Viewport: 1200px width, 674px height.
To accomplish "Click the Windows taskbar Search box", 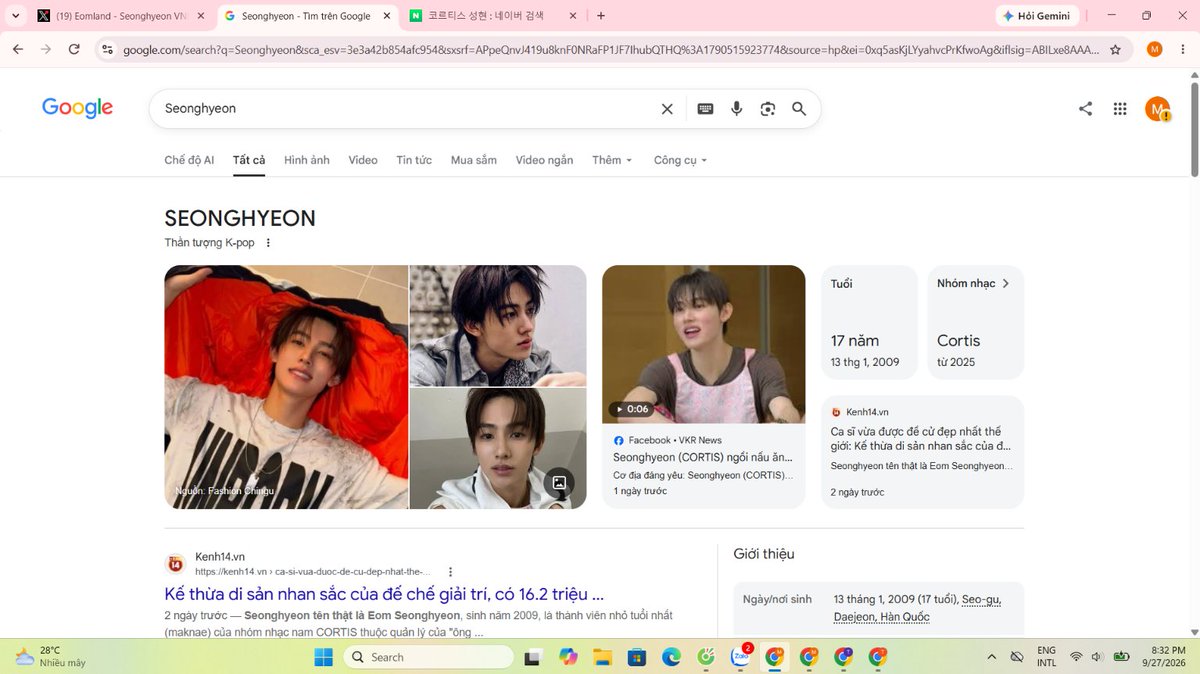I will [x=428, y=657].
